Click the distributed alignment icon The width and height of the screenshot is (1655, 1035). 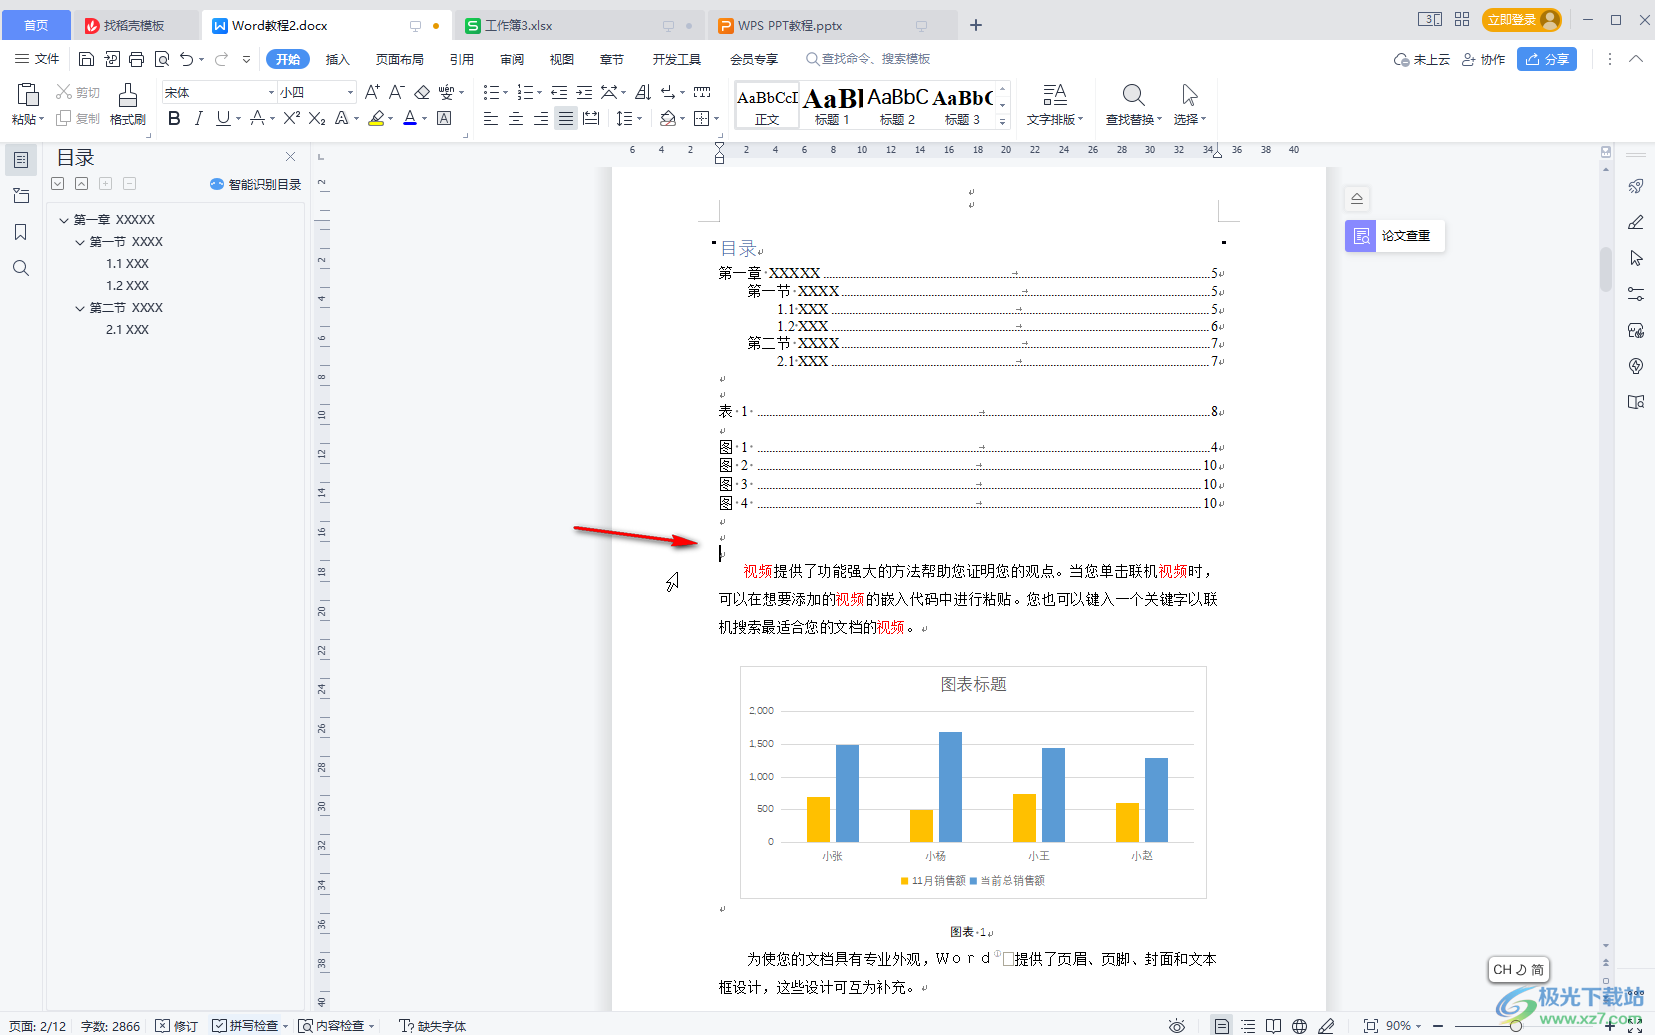[591, 118]
